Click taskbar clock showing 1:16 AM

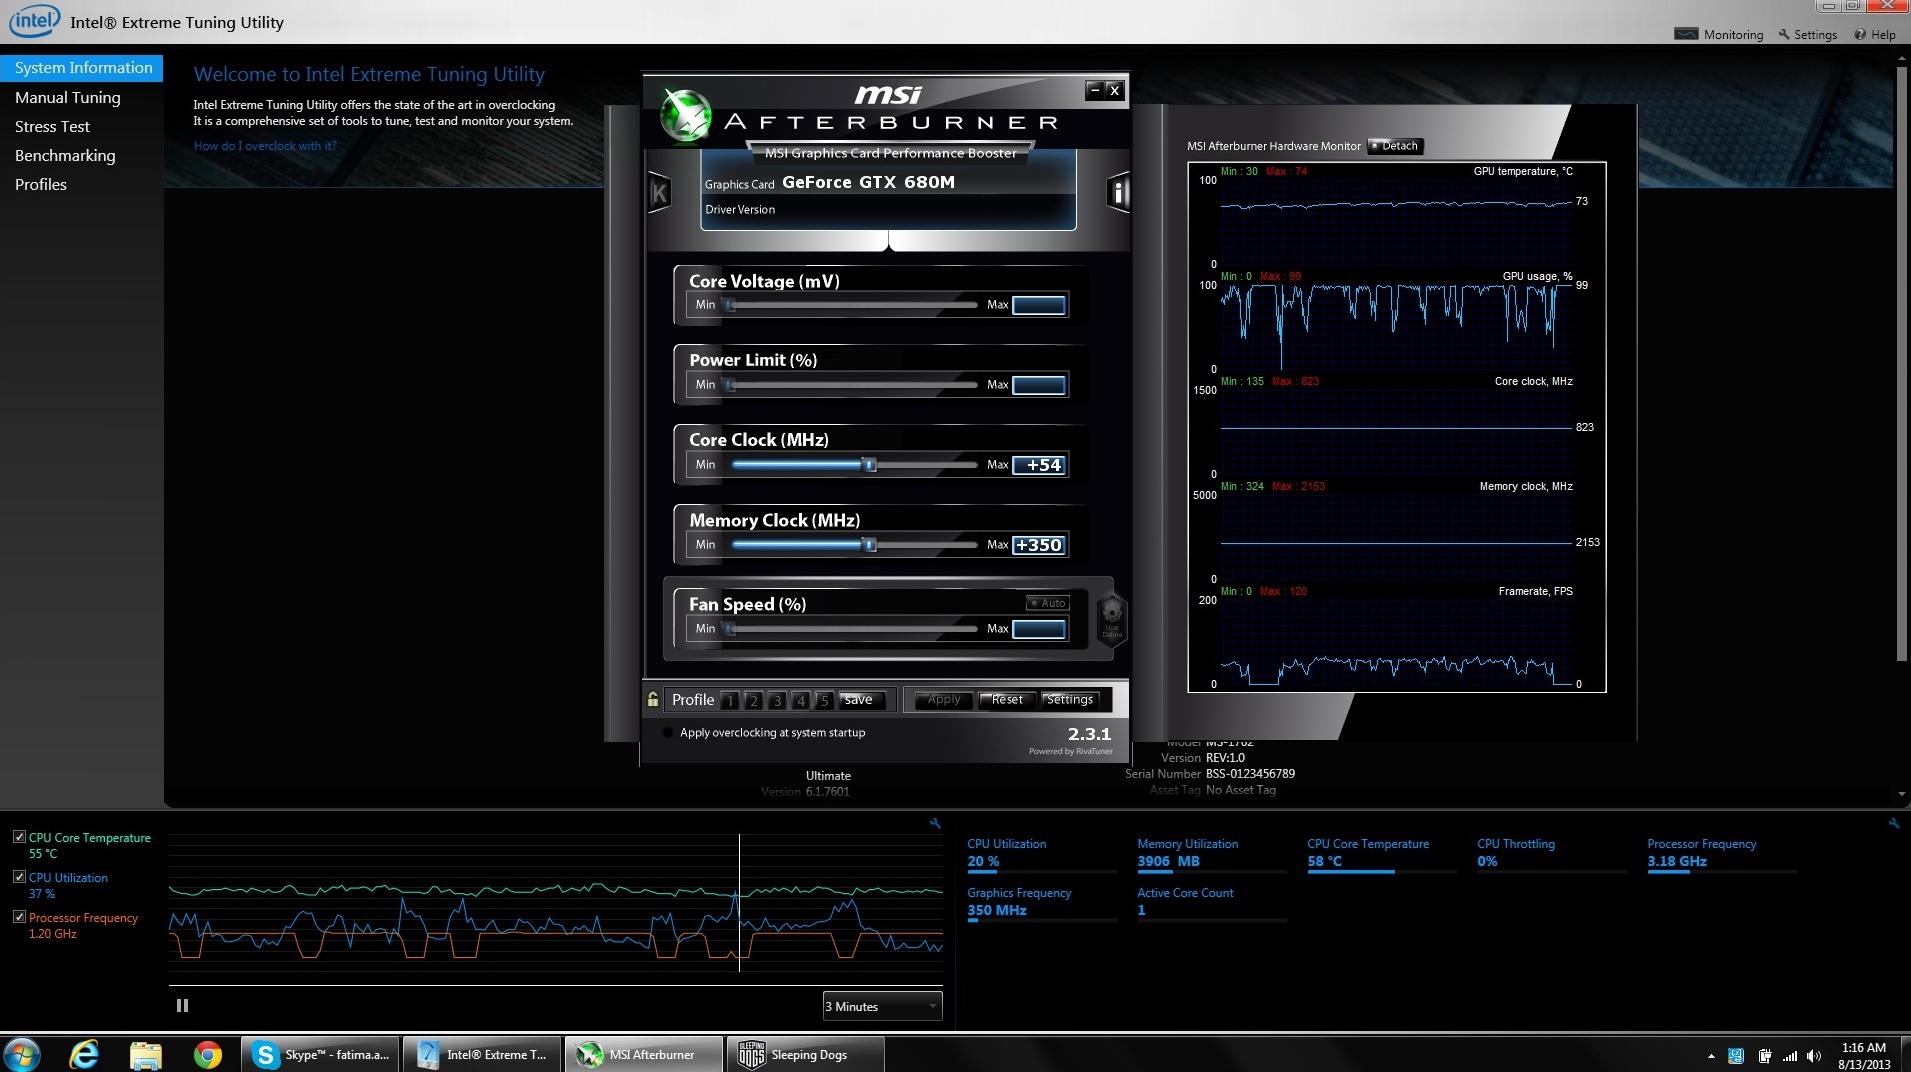click(x=1864, y=1056)
